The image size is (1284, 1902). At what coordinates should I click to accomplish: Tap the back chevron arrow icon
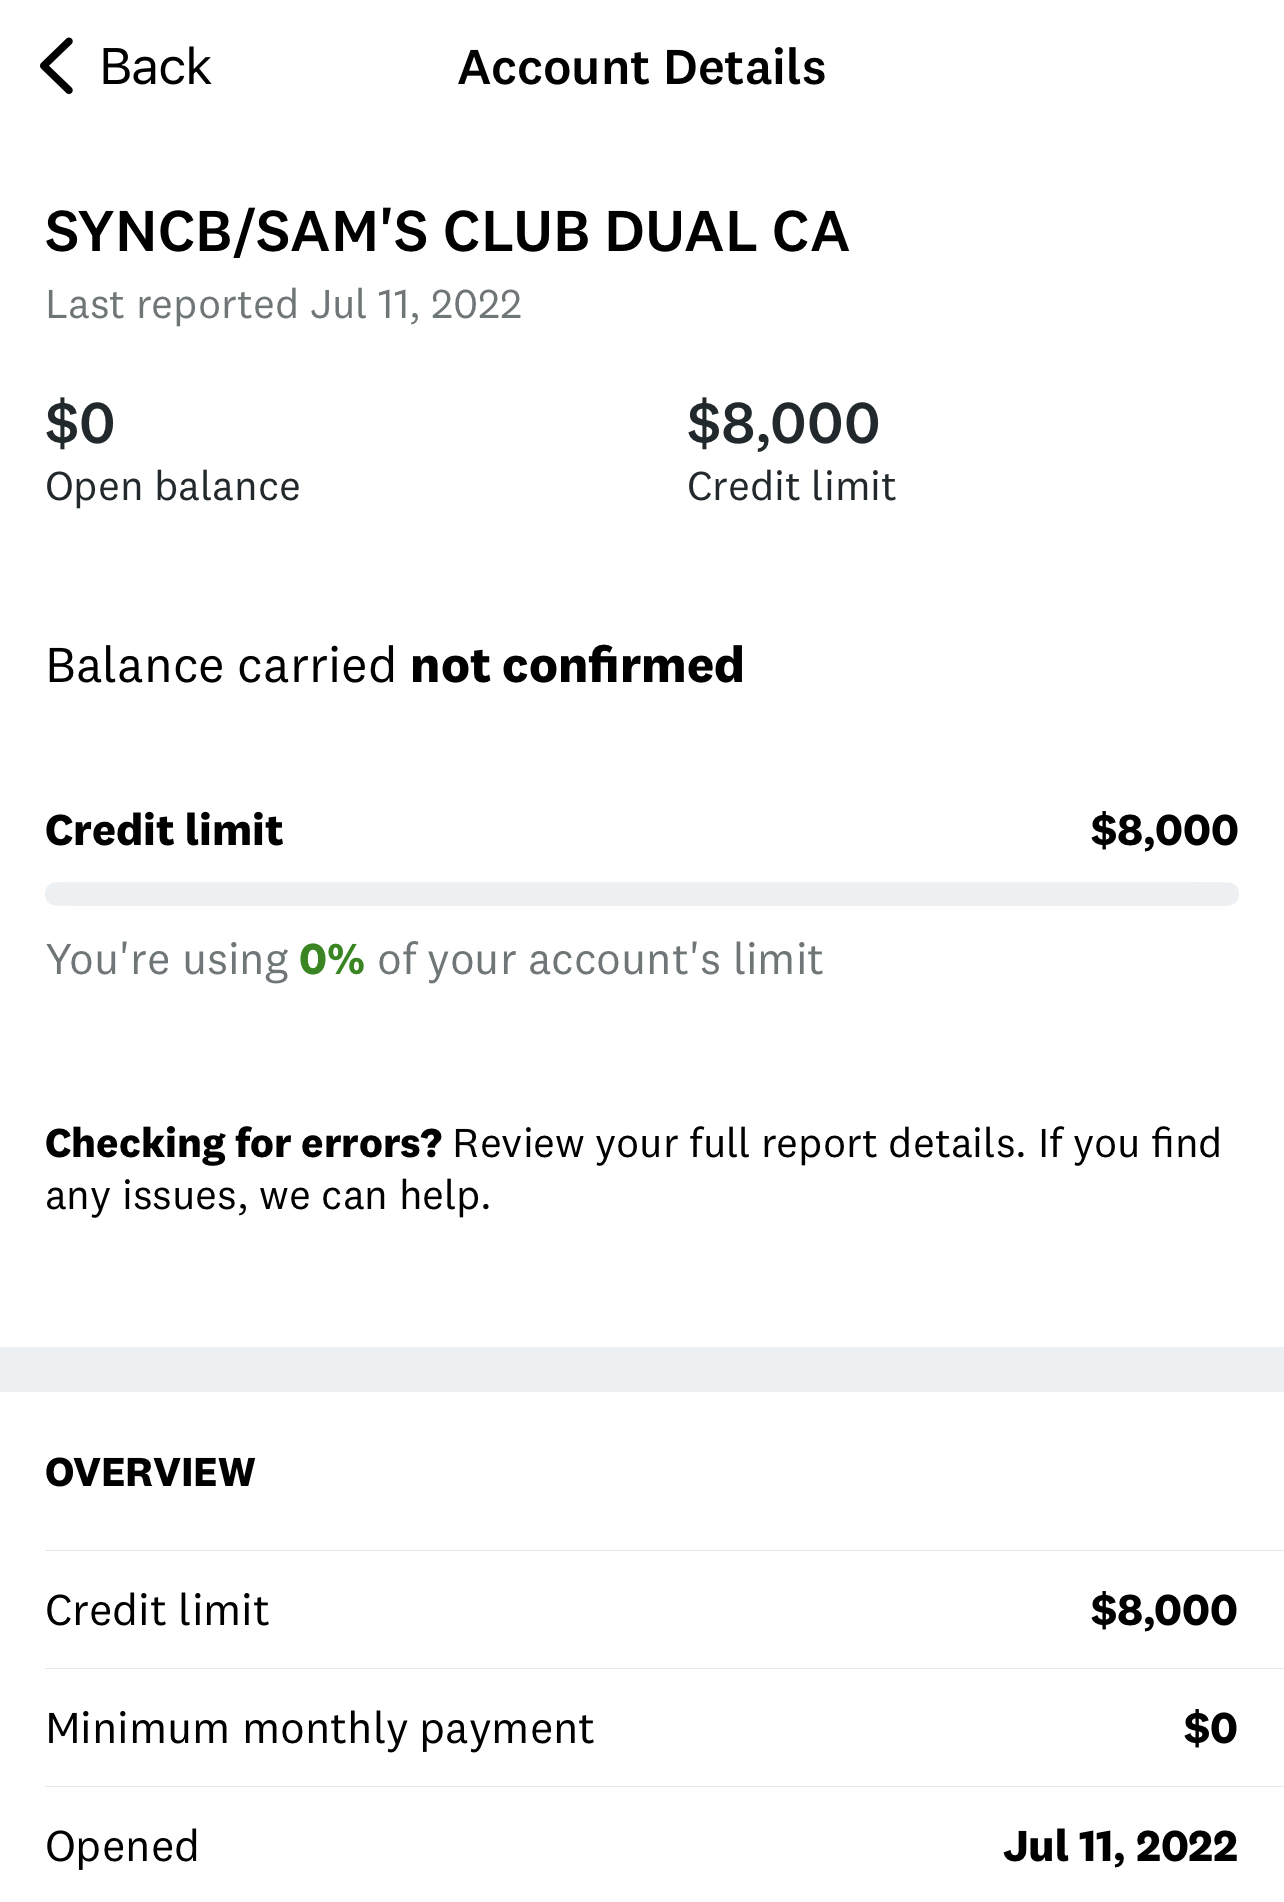pyautogui.click(x=58, y=67)
